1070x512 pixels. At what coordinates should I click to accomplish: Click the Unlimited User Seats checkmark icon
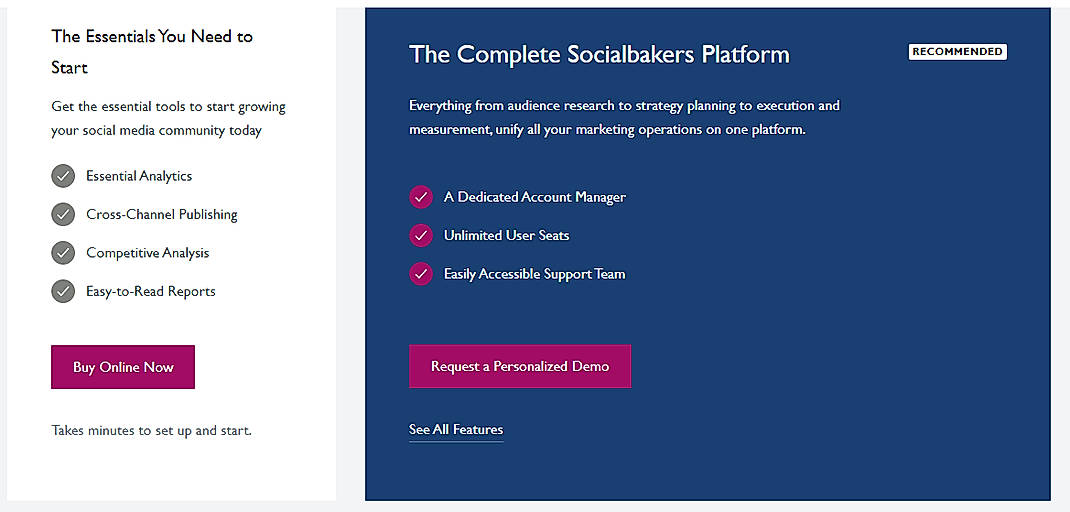(x=421, y=235)
